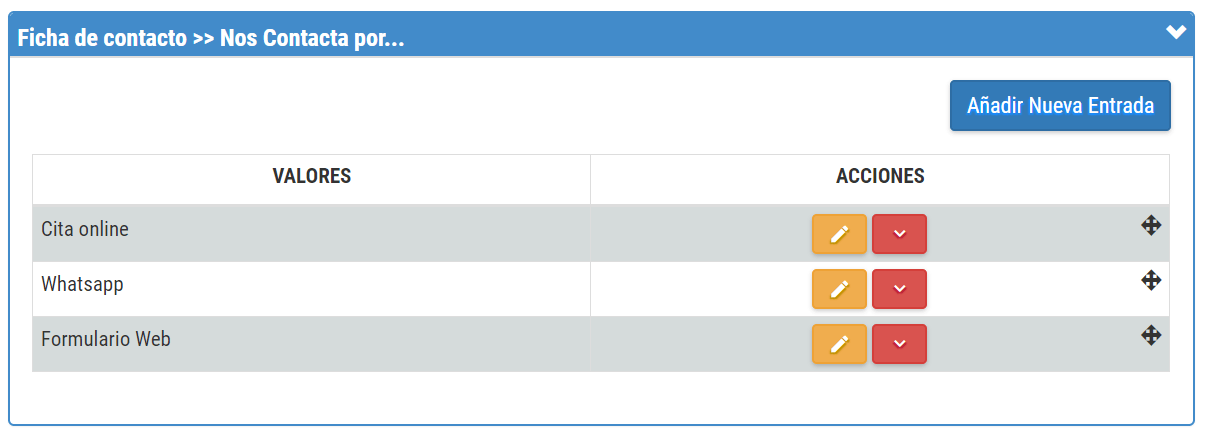Image resolution: width=1205 pixels, height=430 pixels.
Task: Open the red dropdown for Formulario Web
Action: 899,344
